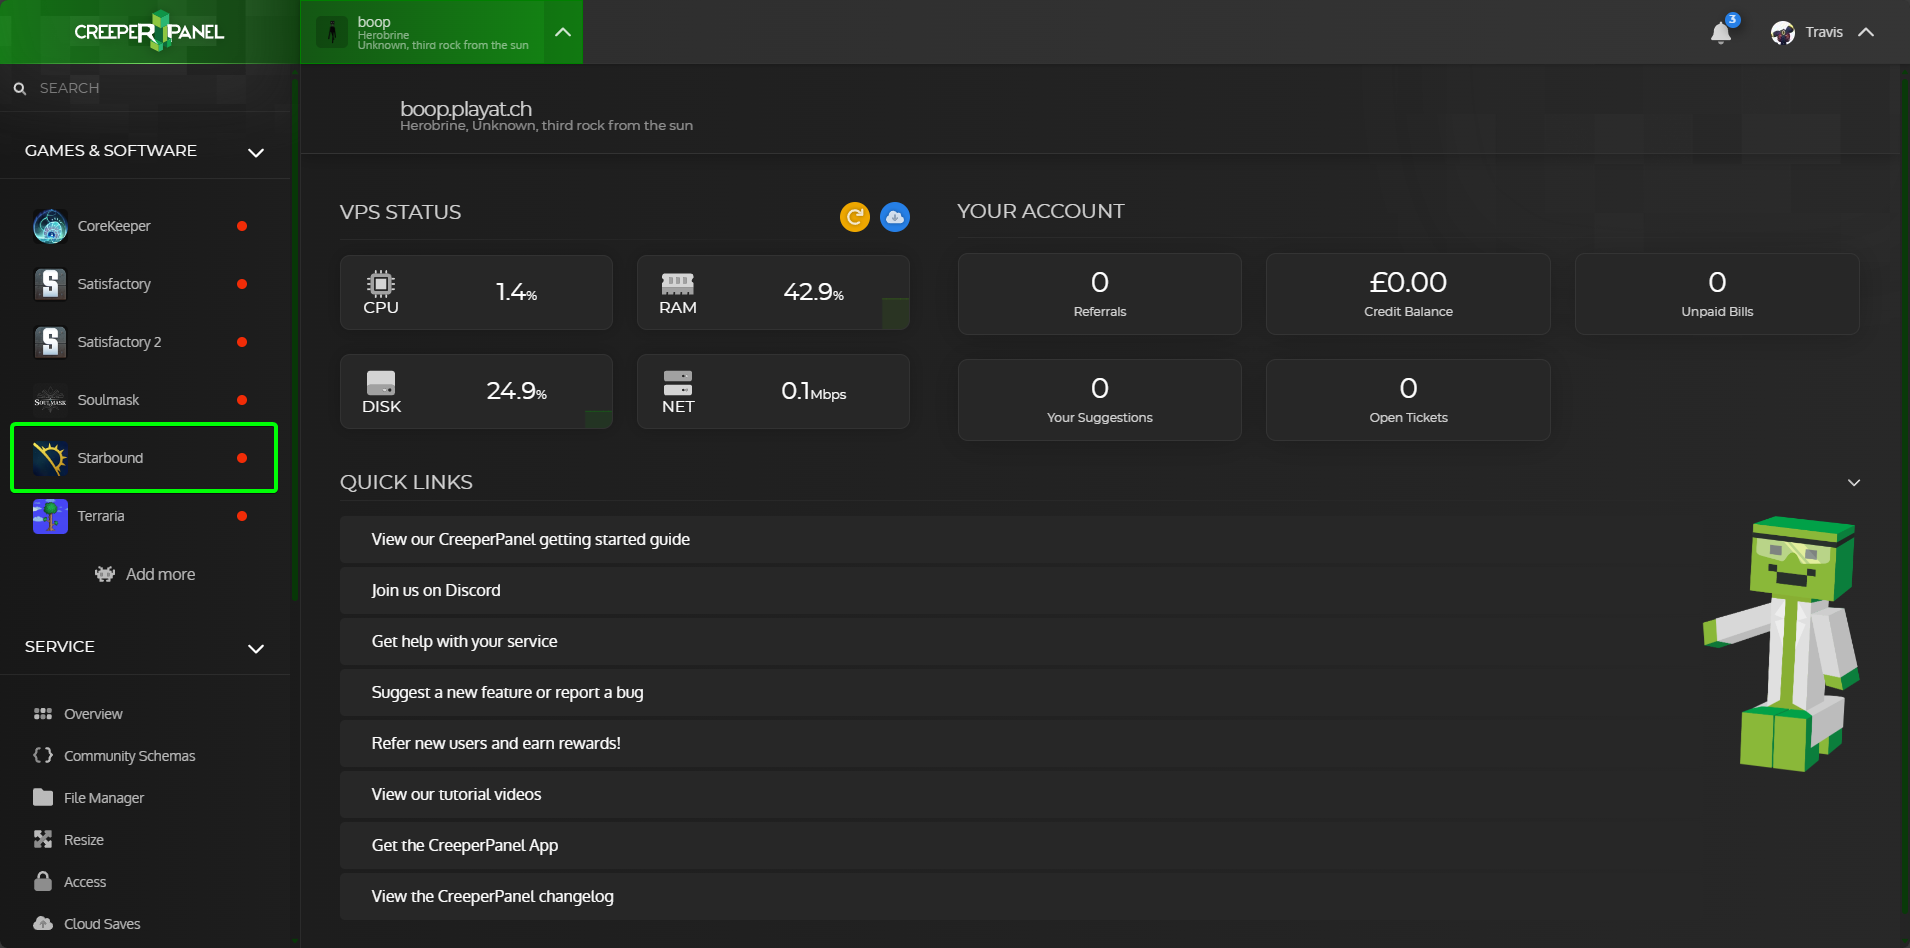The width and height of the screenshot is (1910, 948).
Task: Select the Satisfactory server icon
Action: pos(50,284)
